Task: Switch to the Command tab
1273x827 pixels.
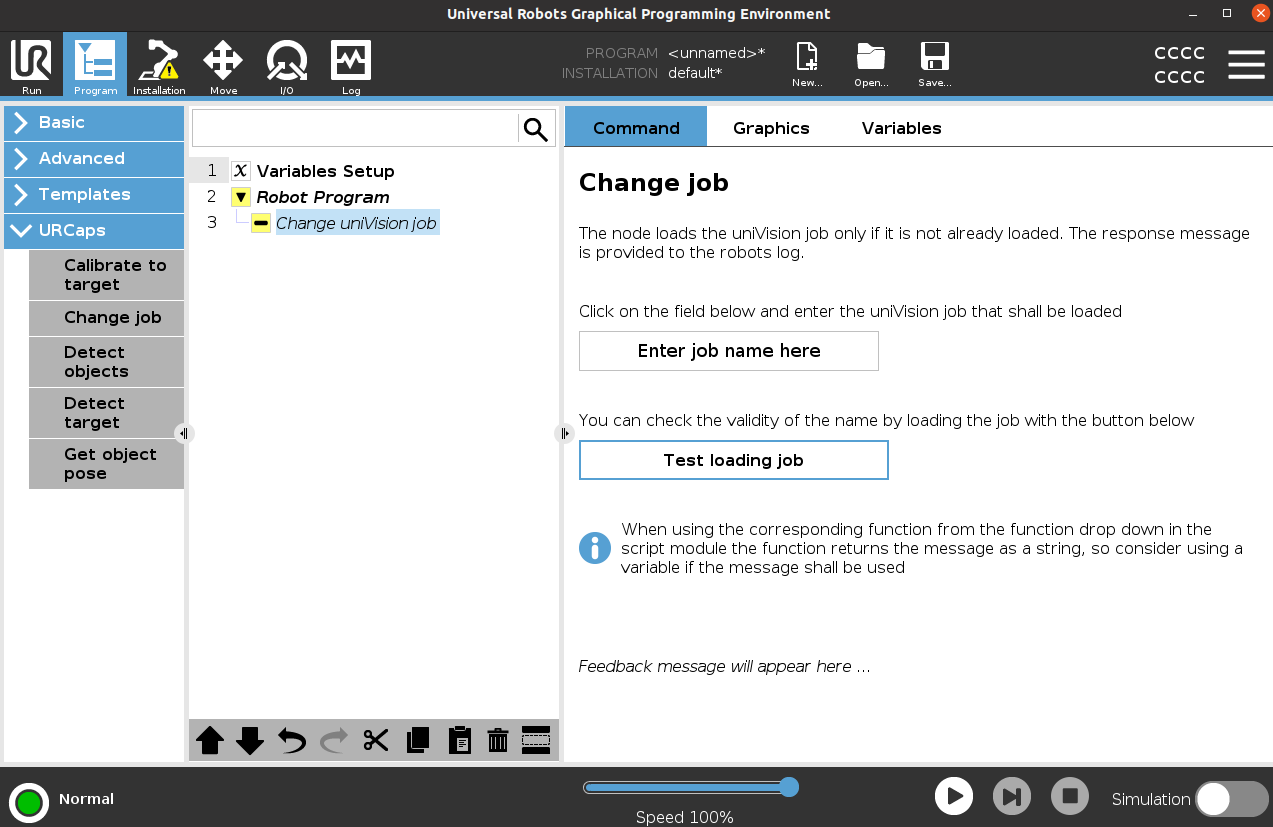Action: (x=636, y=128)
